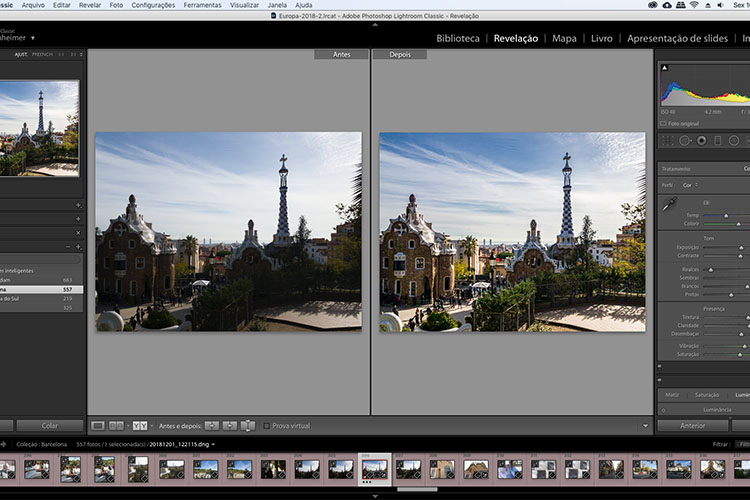Click plus icon on first left panel header
750x500 pixels.
click(x=78, y=205)
